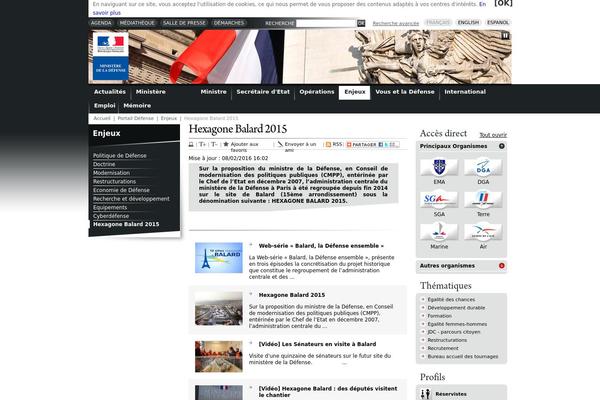The image size is (600, 400).
Task: Expand Autres organismes section
Action: [502, 266]
